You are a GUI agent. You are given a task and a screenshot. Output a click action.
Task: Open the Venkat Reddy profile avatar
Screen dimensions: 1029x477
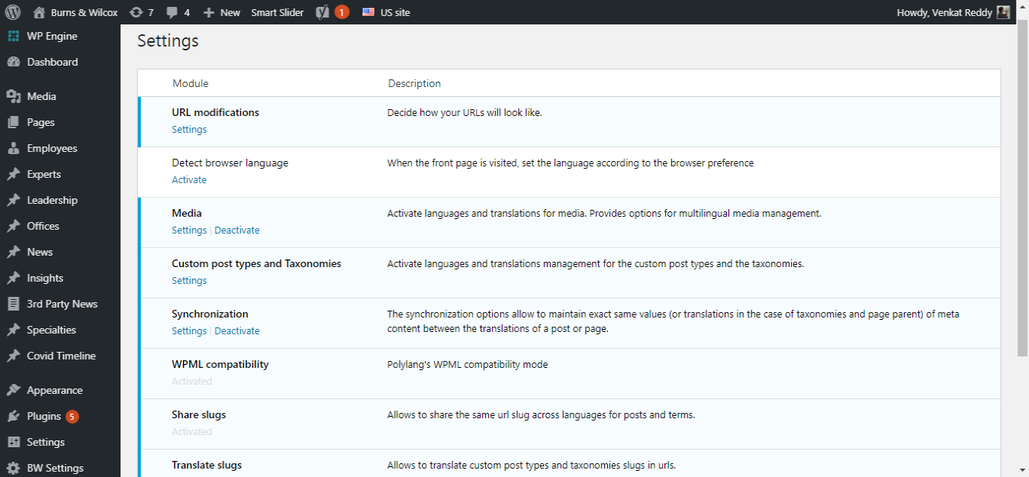(1003, 12)
